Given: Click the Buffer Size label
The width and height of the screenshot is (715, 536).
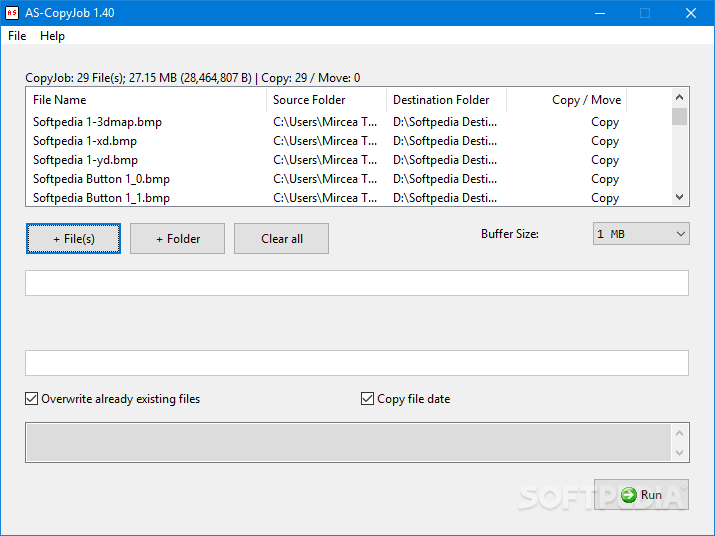Looking at the screenshot, I should (x=510, y=234).
